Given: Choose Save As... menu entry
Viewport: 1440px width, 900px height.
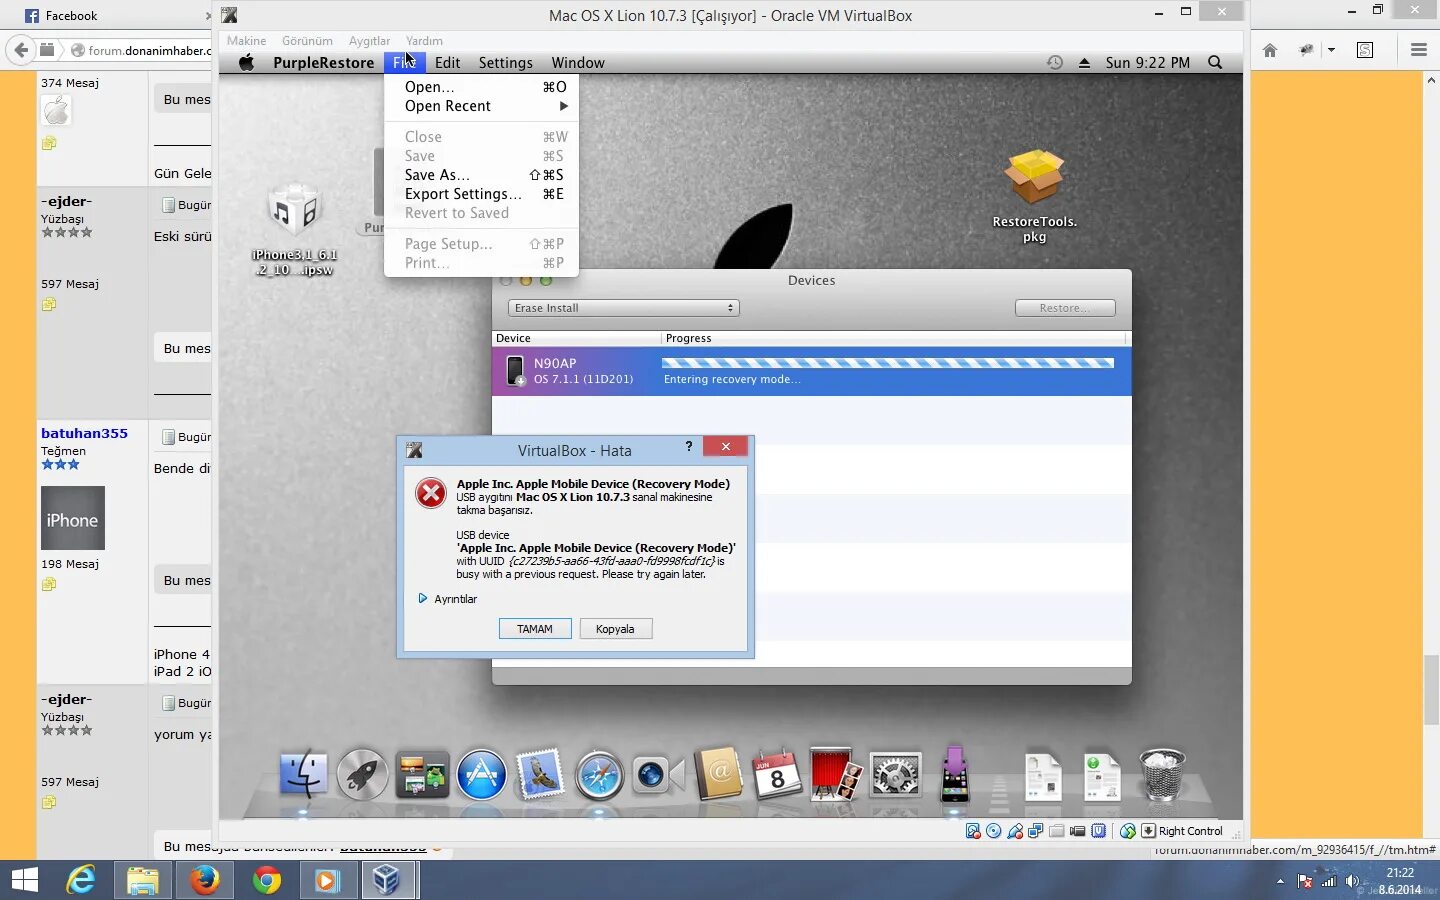Looking at the screenshot, I should click(x=481, y=175).
